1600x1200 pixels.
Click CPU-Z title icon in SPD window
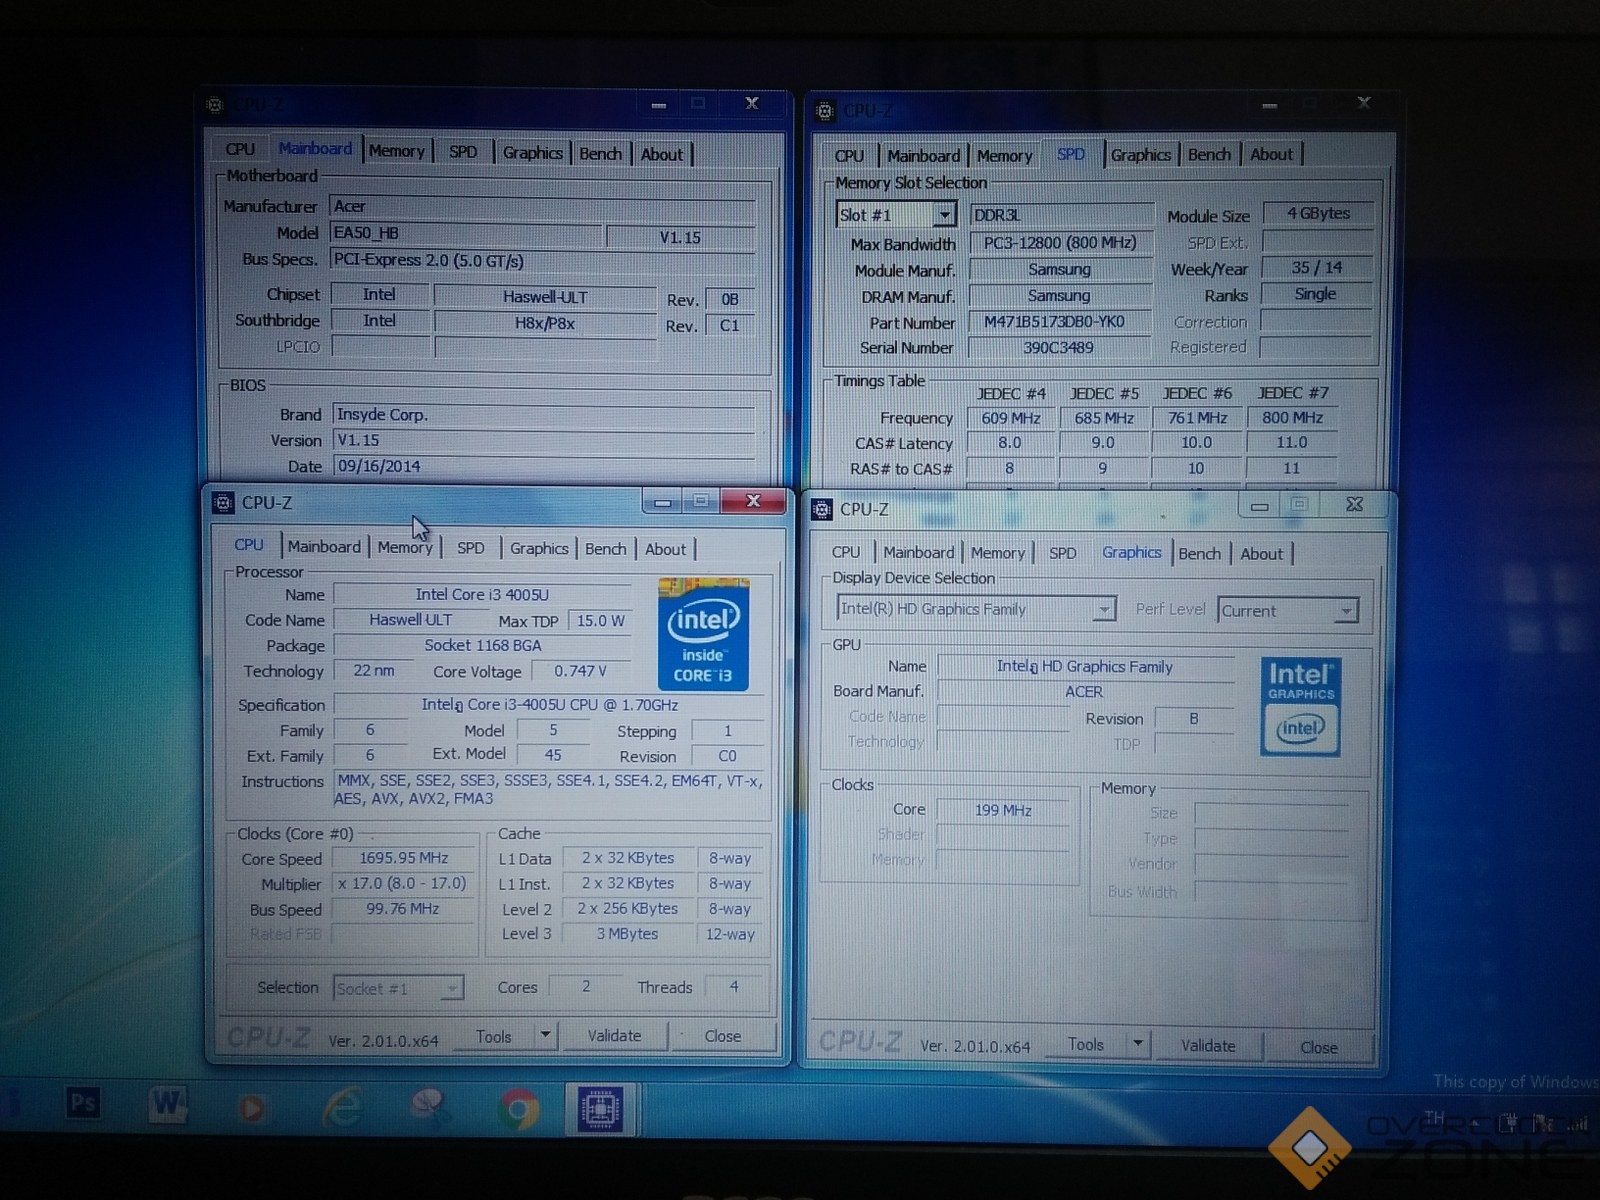824,111
